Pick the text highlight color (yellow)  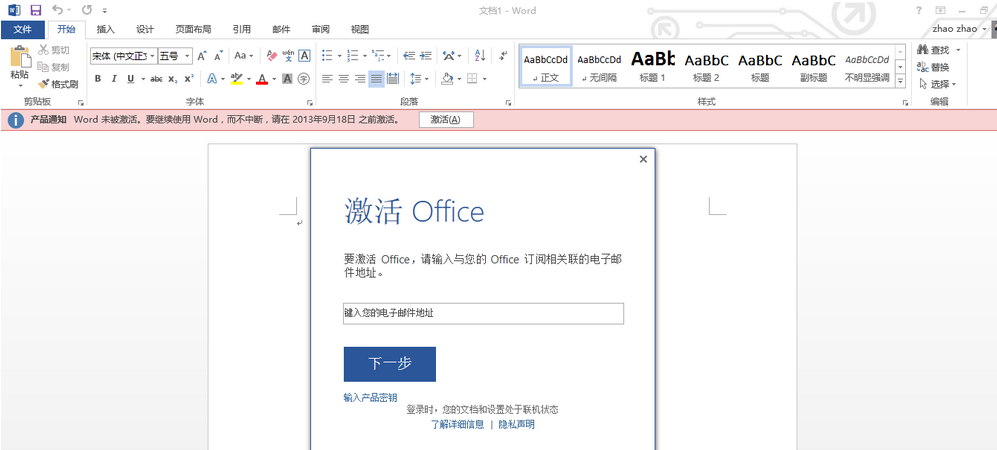coord(237,79)
